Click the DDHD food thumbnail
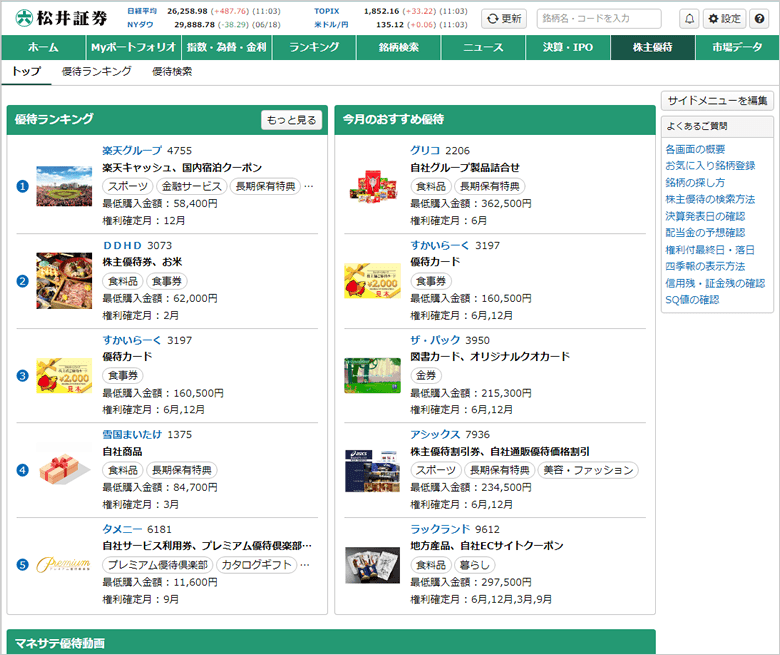The image size is (780, 655). coord(64,281)
